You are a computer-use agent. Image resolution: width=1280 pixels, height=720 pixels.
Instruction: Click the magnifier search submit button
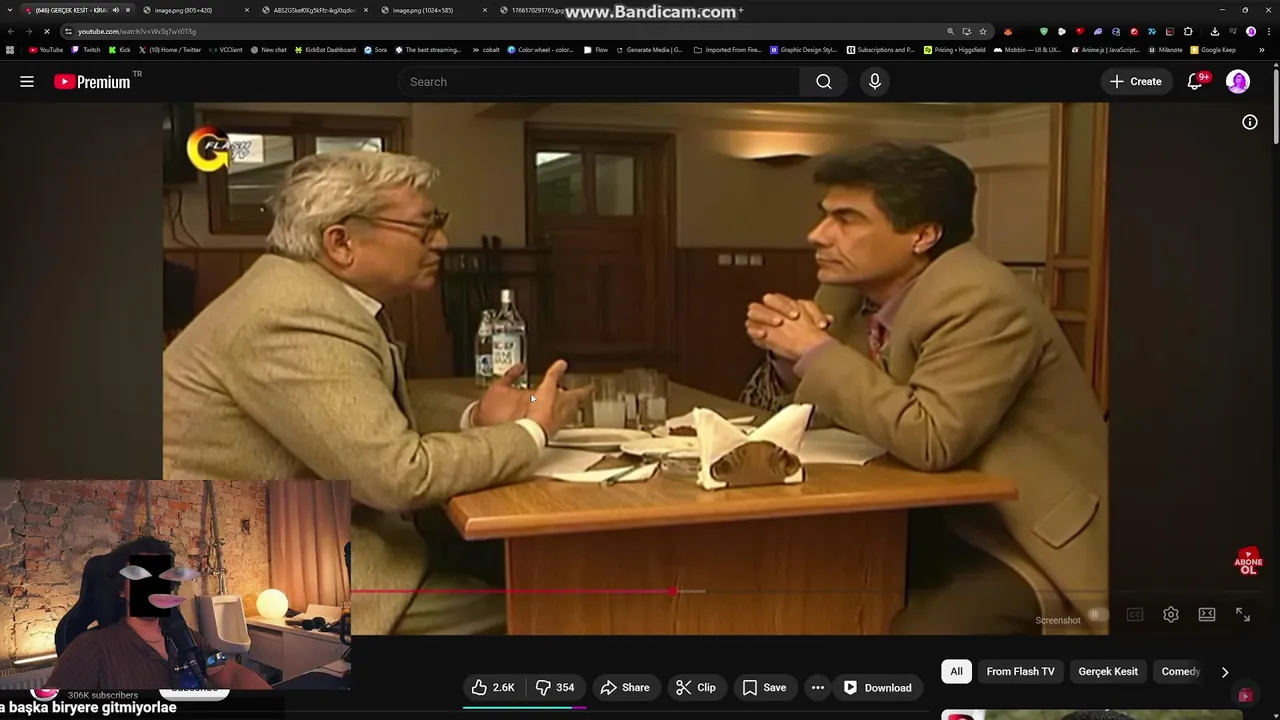click(824, 82)
